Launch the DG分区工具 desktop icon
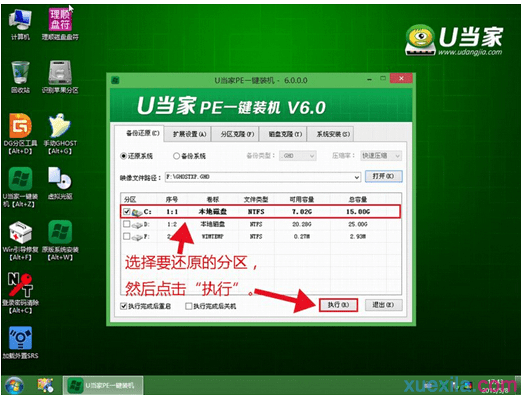Viewport: 525px width, 397px height. coord(20,134)
